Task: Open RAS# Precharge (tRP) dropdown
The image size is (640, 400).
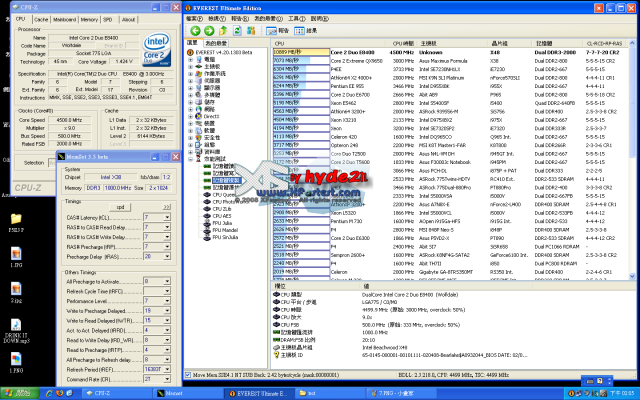Action: click(167, 247)
